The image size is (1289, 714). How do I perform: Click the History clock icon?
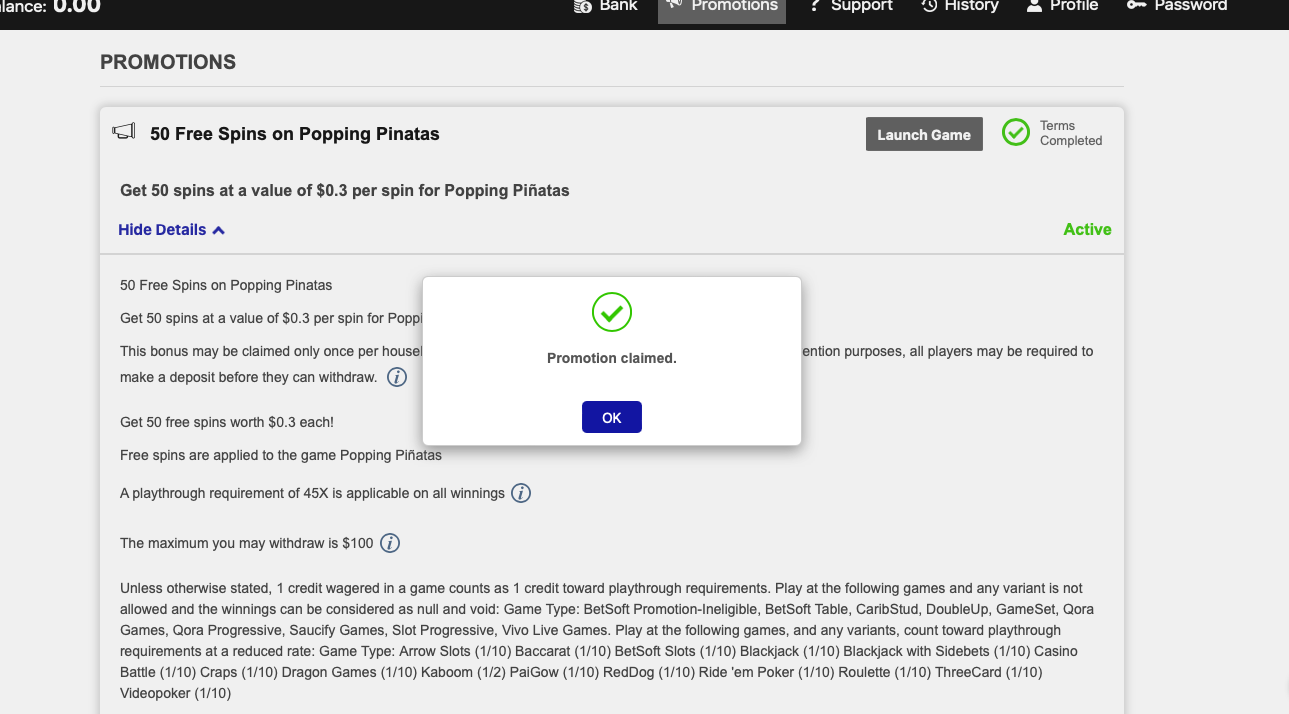point(929,6)
